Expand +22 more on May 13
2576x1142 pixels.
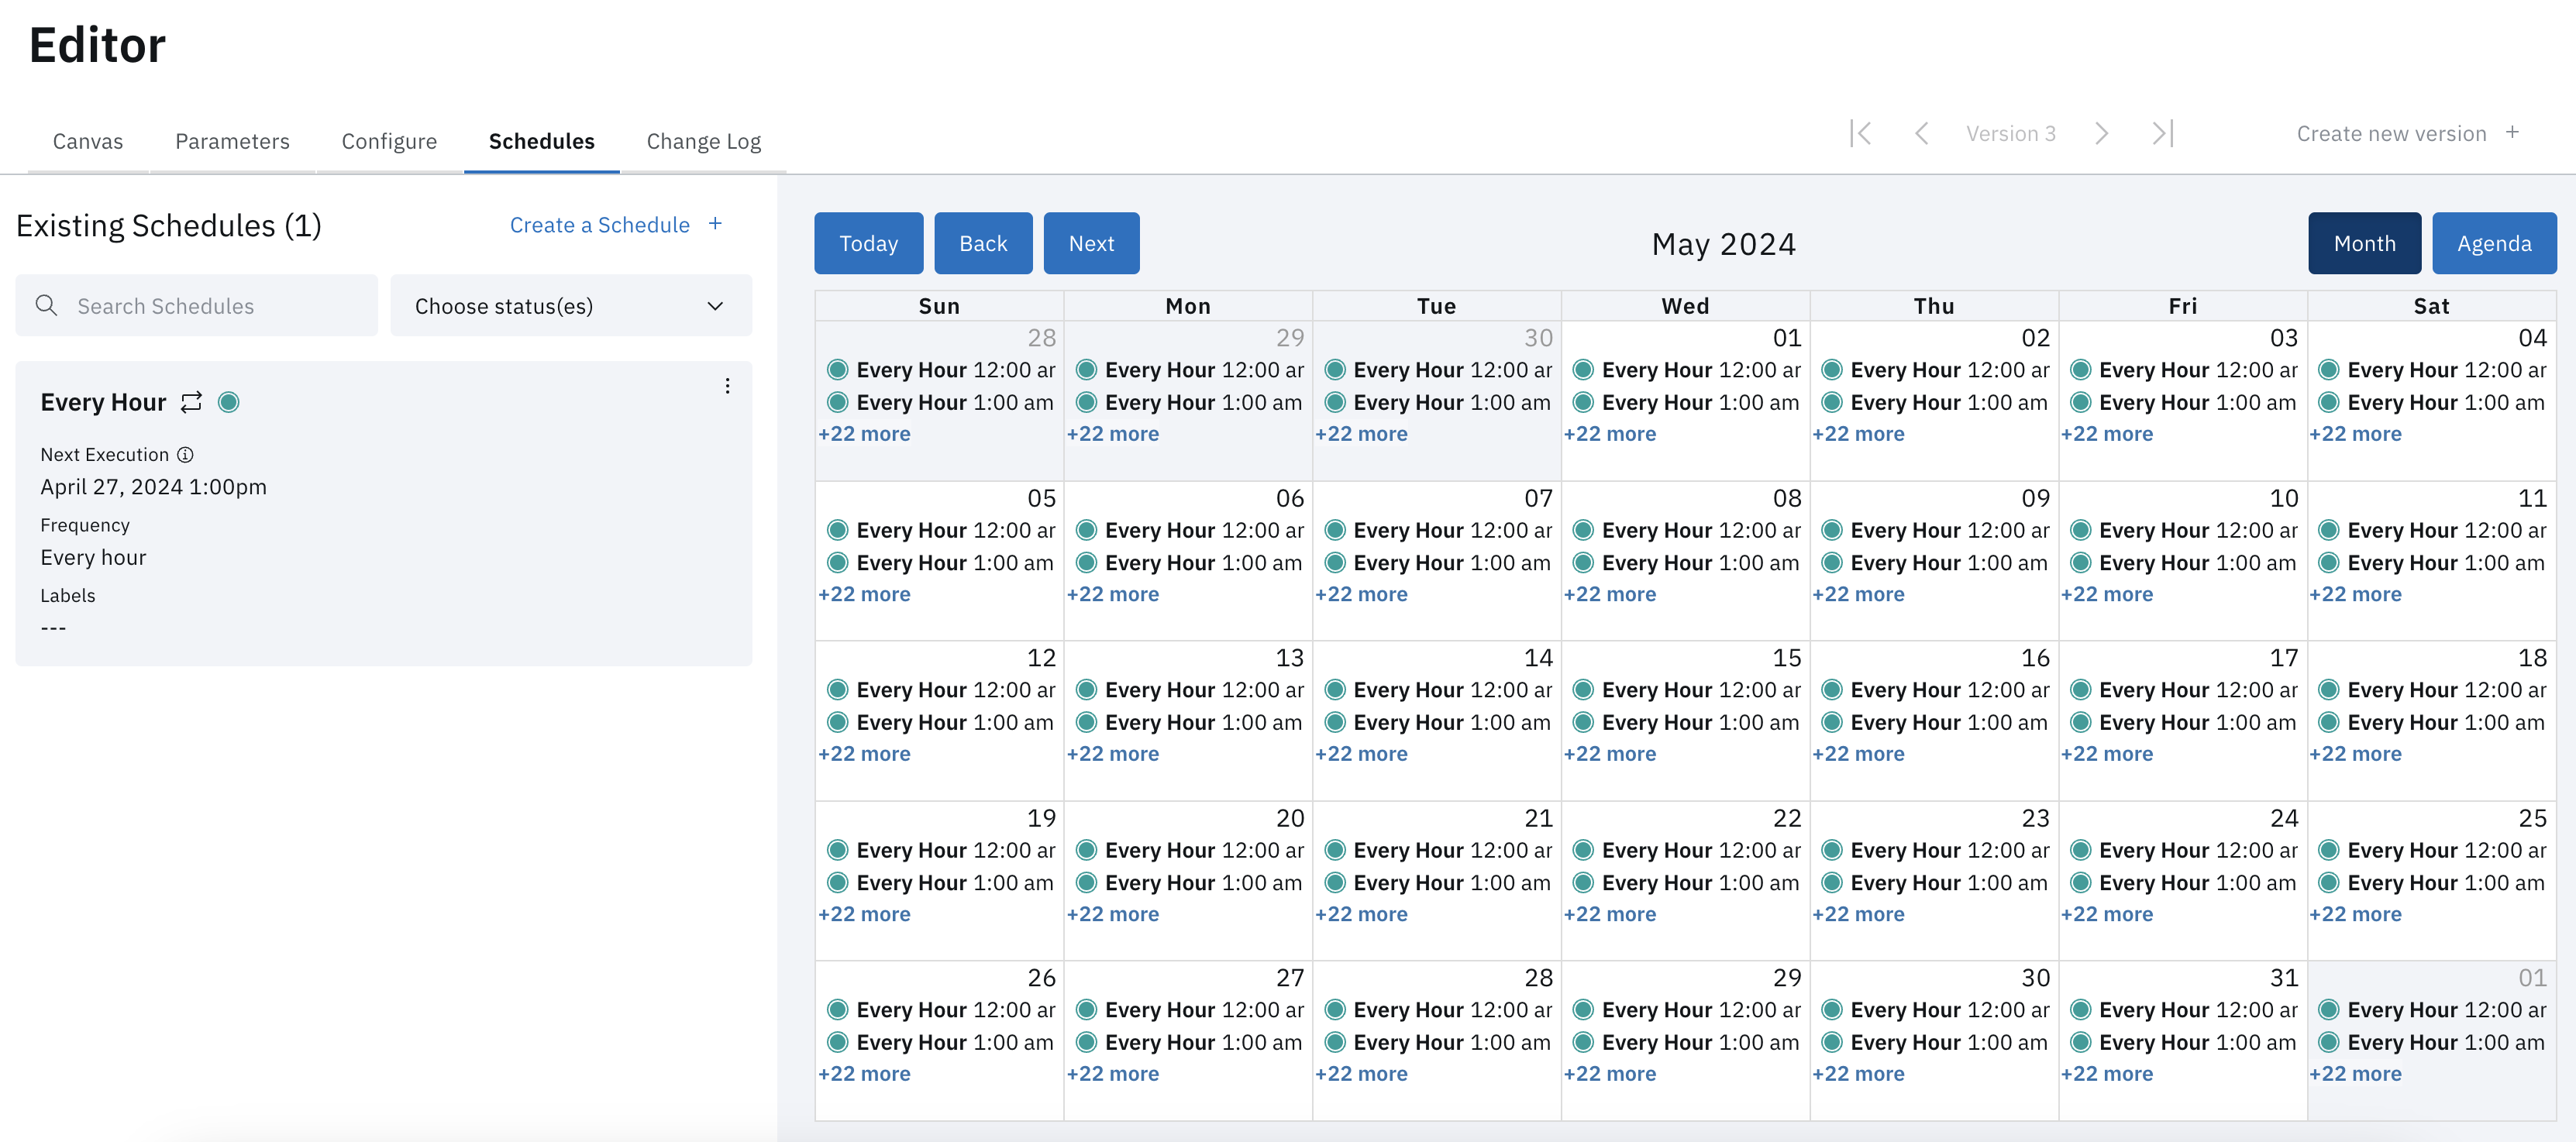coord(1112,754)
